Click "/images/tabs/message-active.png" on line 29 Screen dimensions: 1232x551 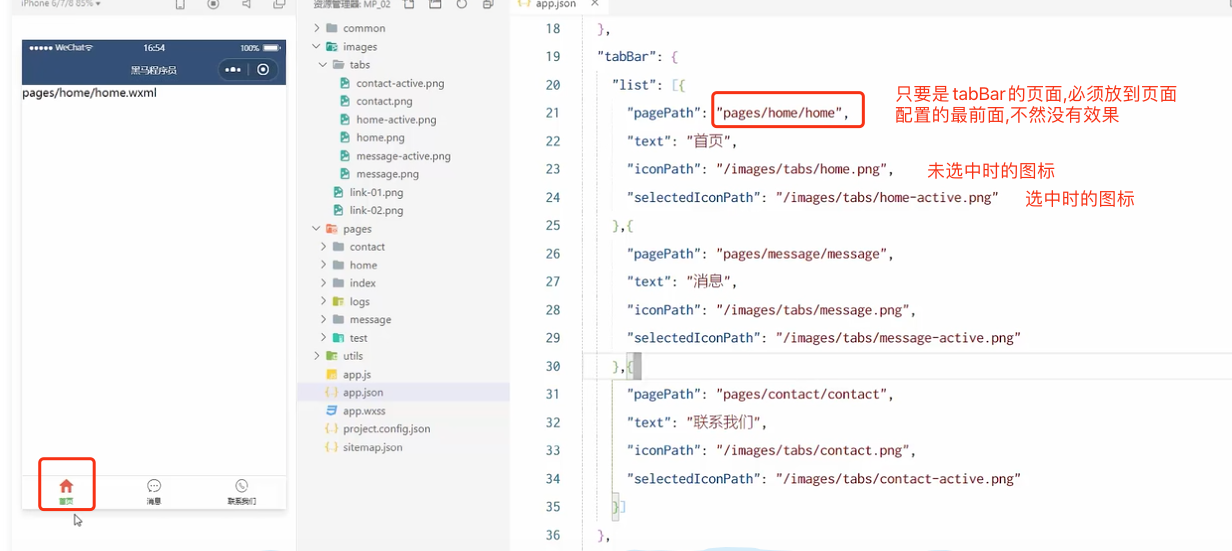coord(898,338)
